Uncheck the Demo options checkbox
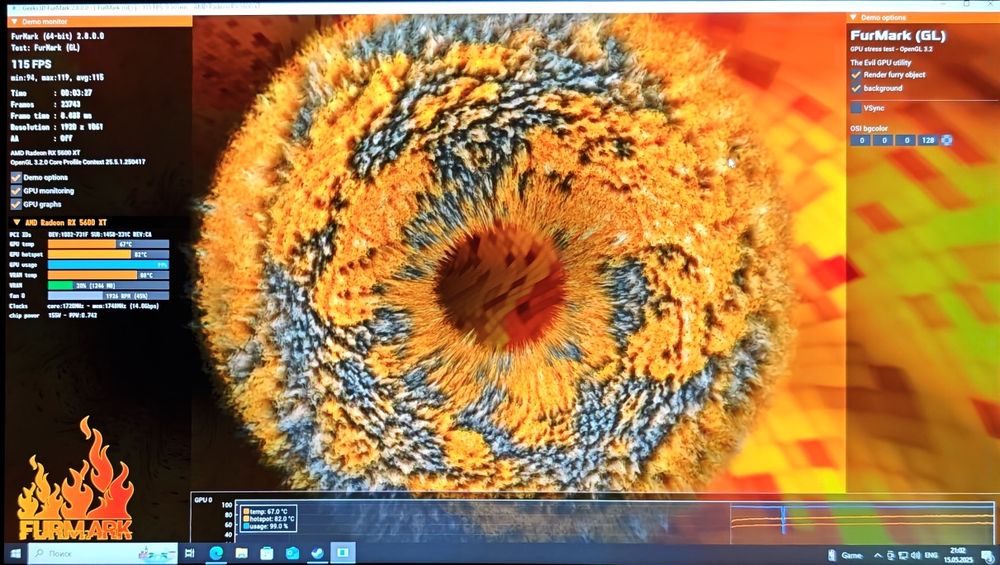Image resolution: width=1000 pixels, height=565 pixels. pyautogui.click(x=16, y=177)
